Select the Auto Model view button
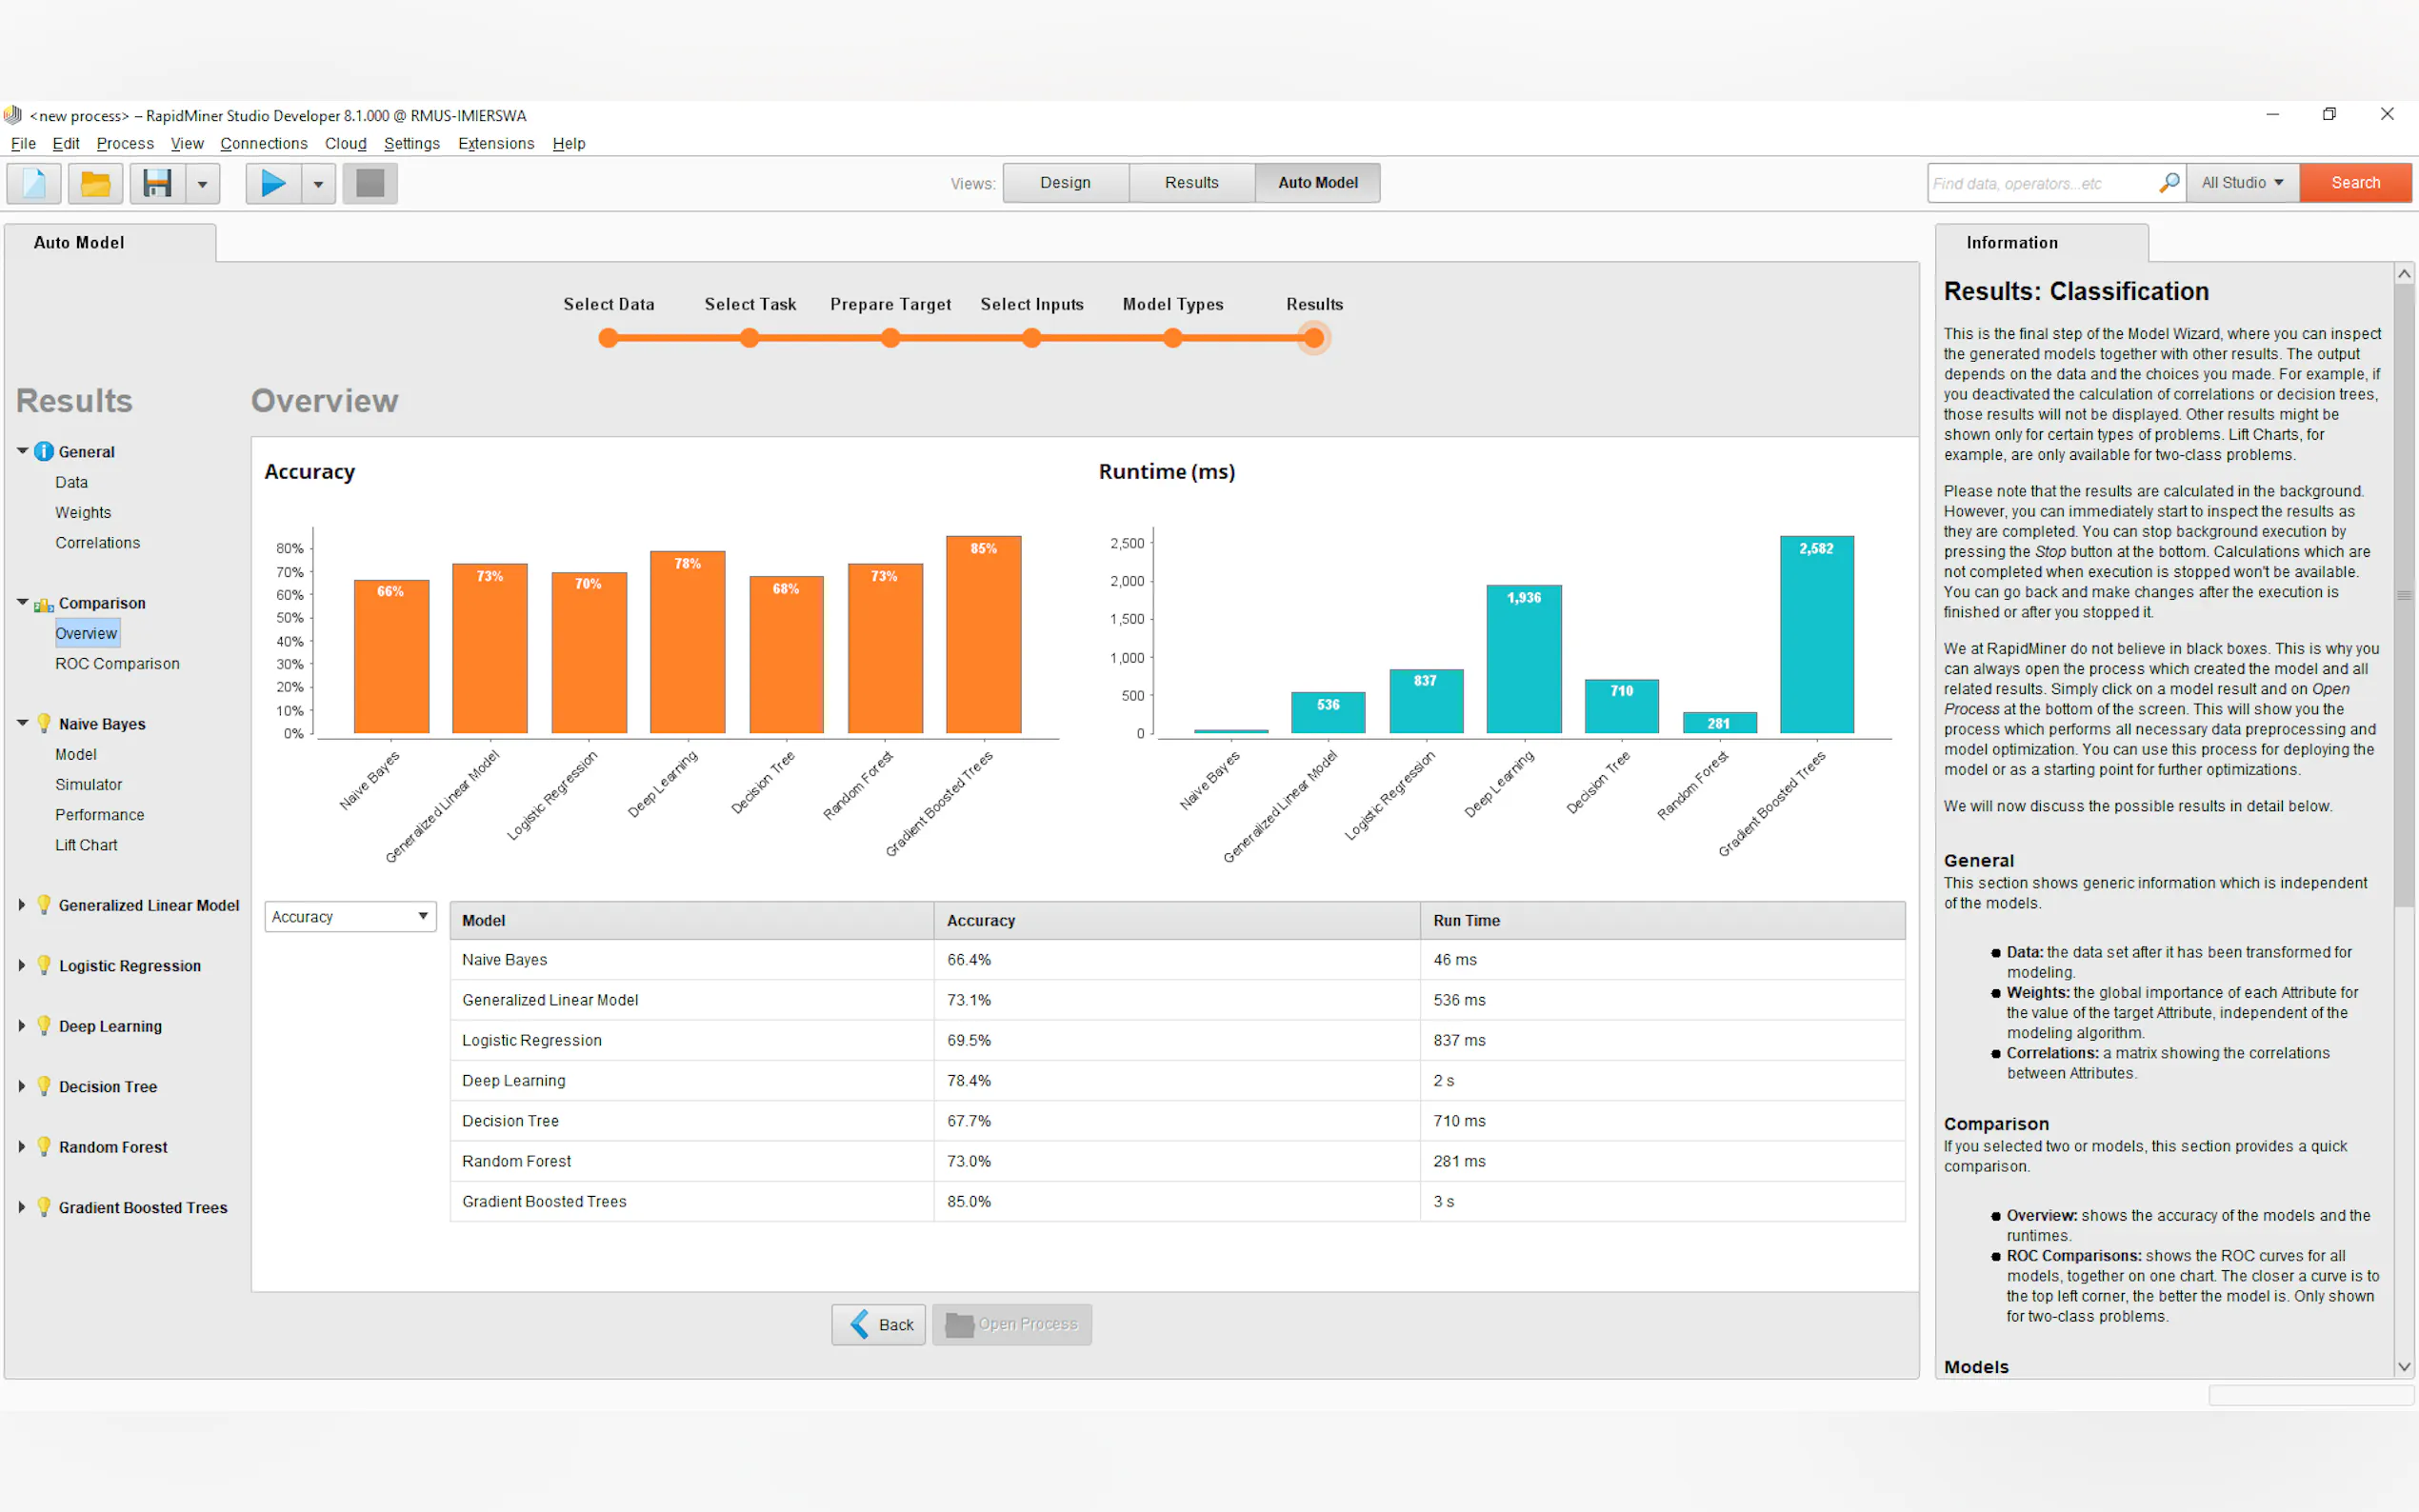 coord(1317,183)
